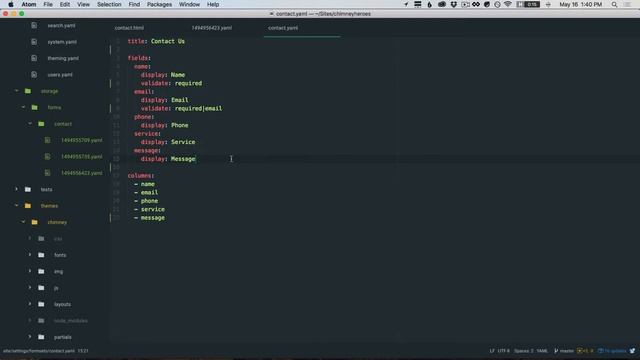Click the green forms folder icon
640x360 pixels.
point(35,107)
